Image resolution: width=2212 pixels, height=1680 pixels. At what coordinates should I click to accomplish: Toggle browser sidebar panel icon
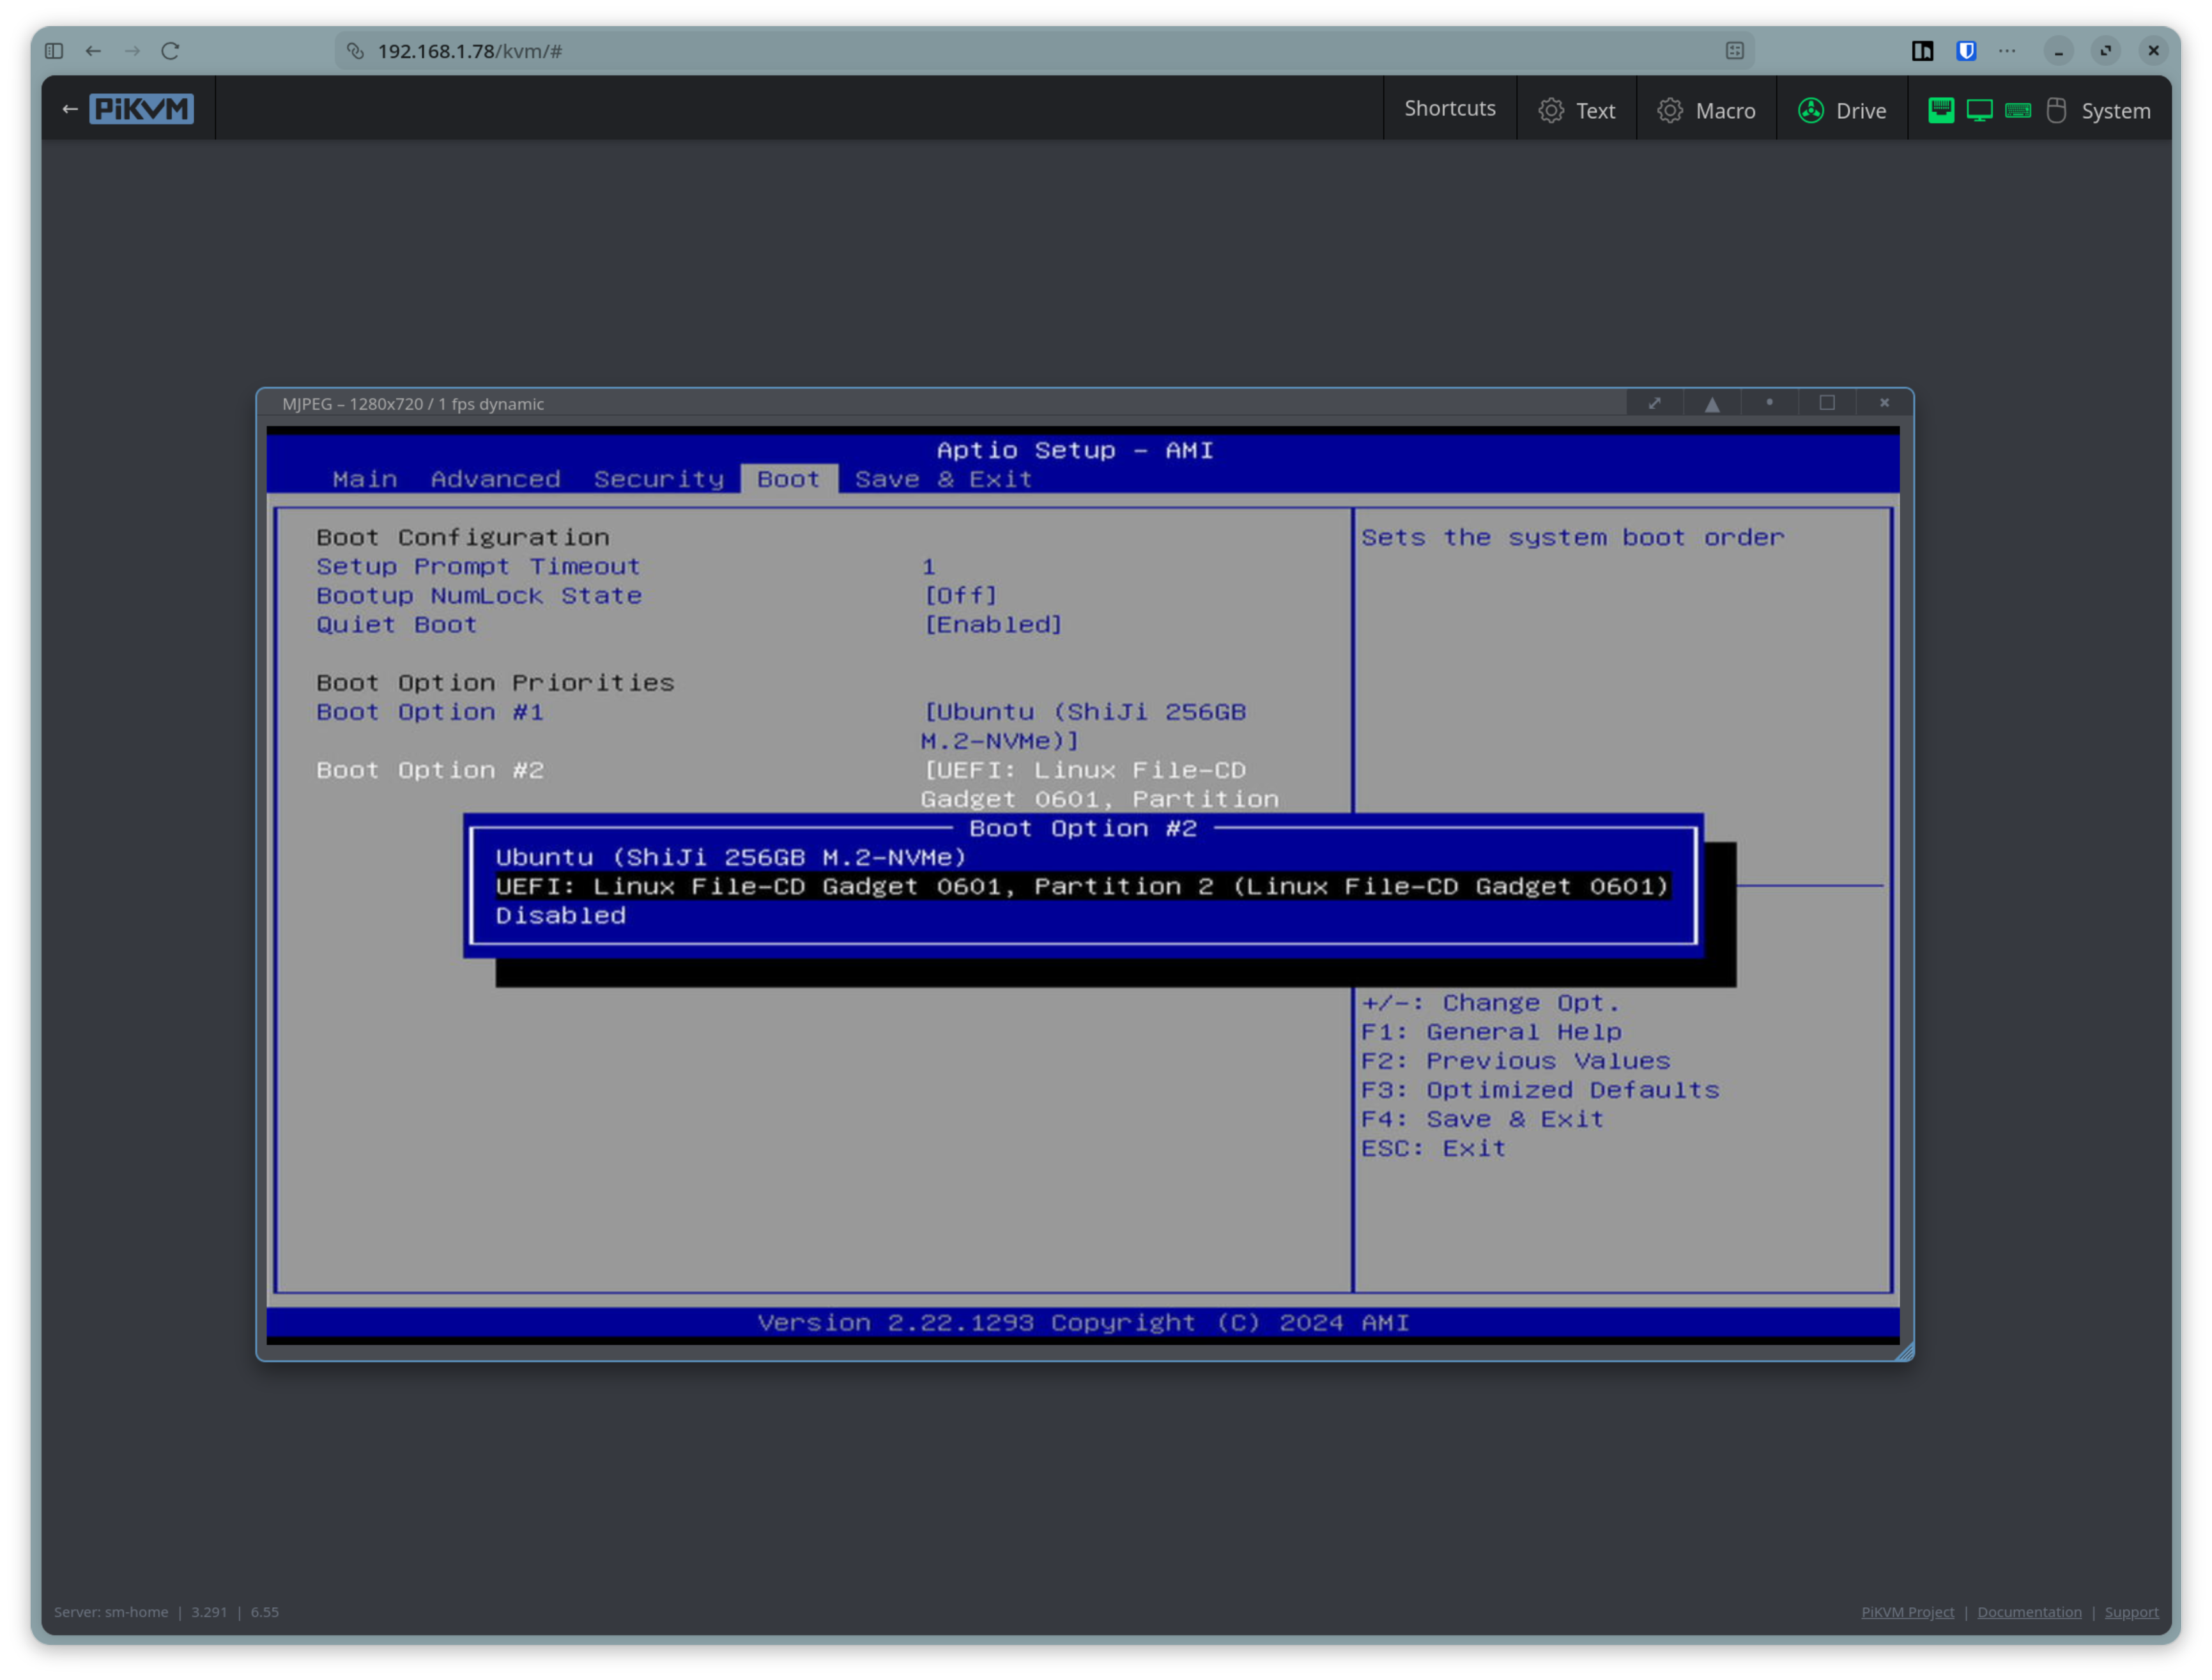(54, 51)
